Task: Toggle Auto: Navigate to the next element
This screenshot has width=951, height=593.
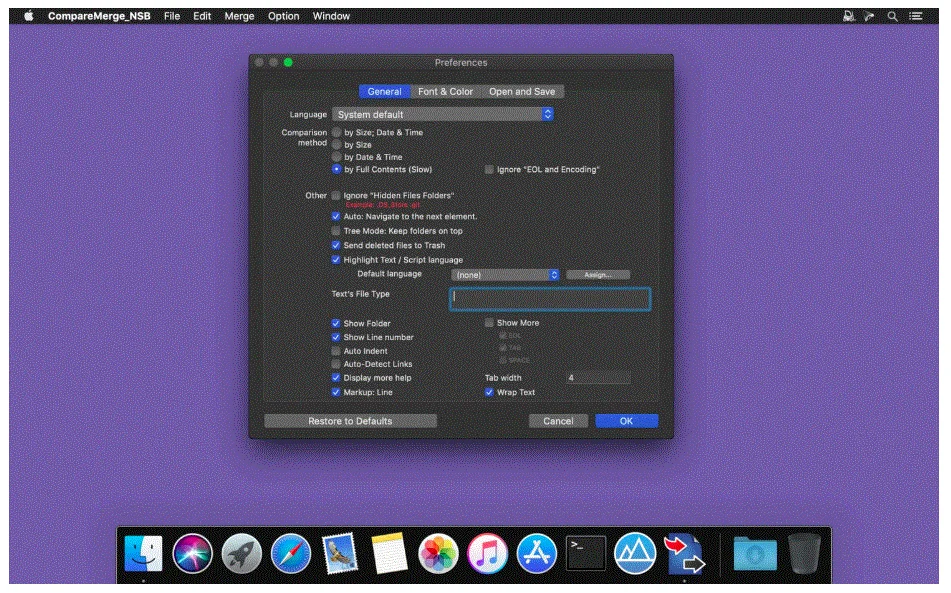Action: pos(335,216)
